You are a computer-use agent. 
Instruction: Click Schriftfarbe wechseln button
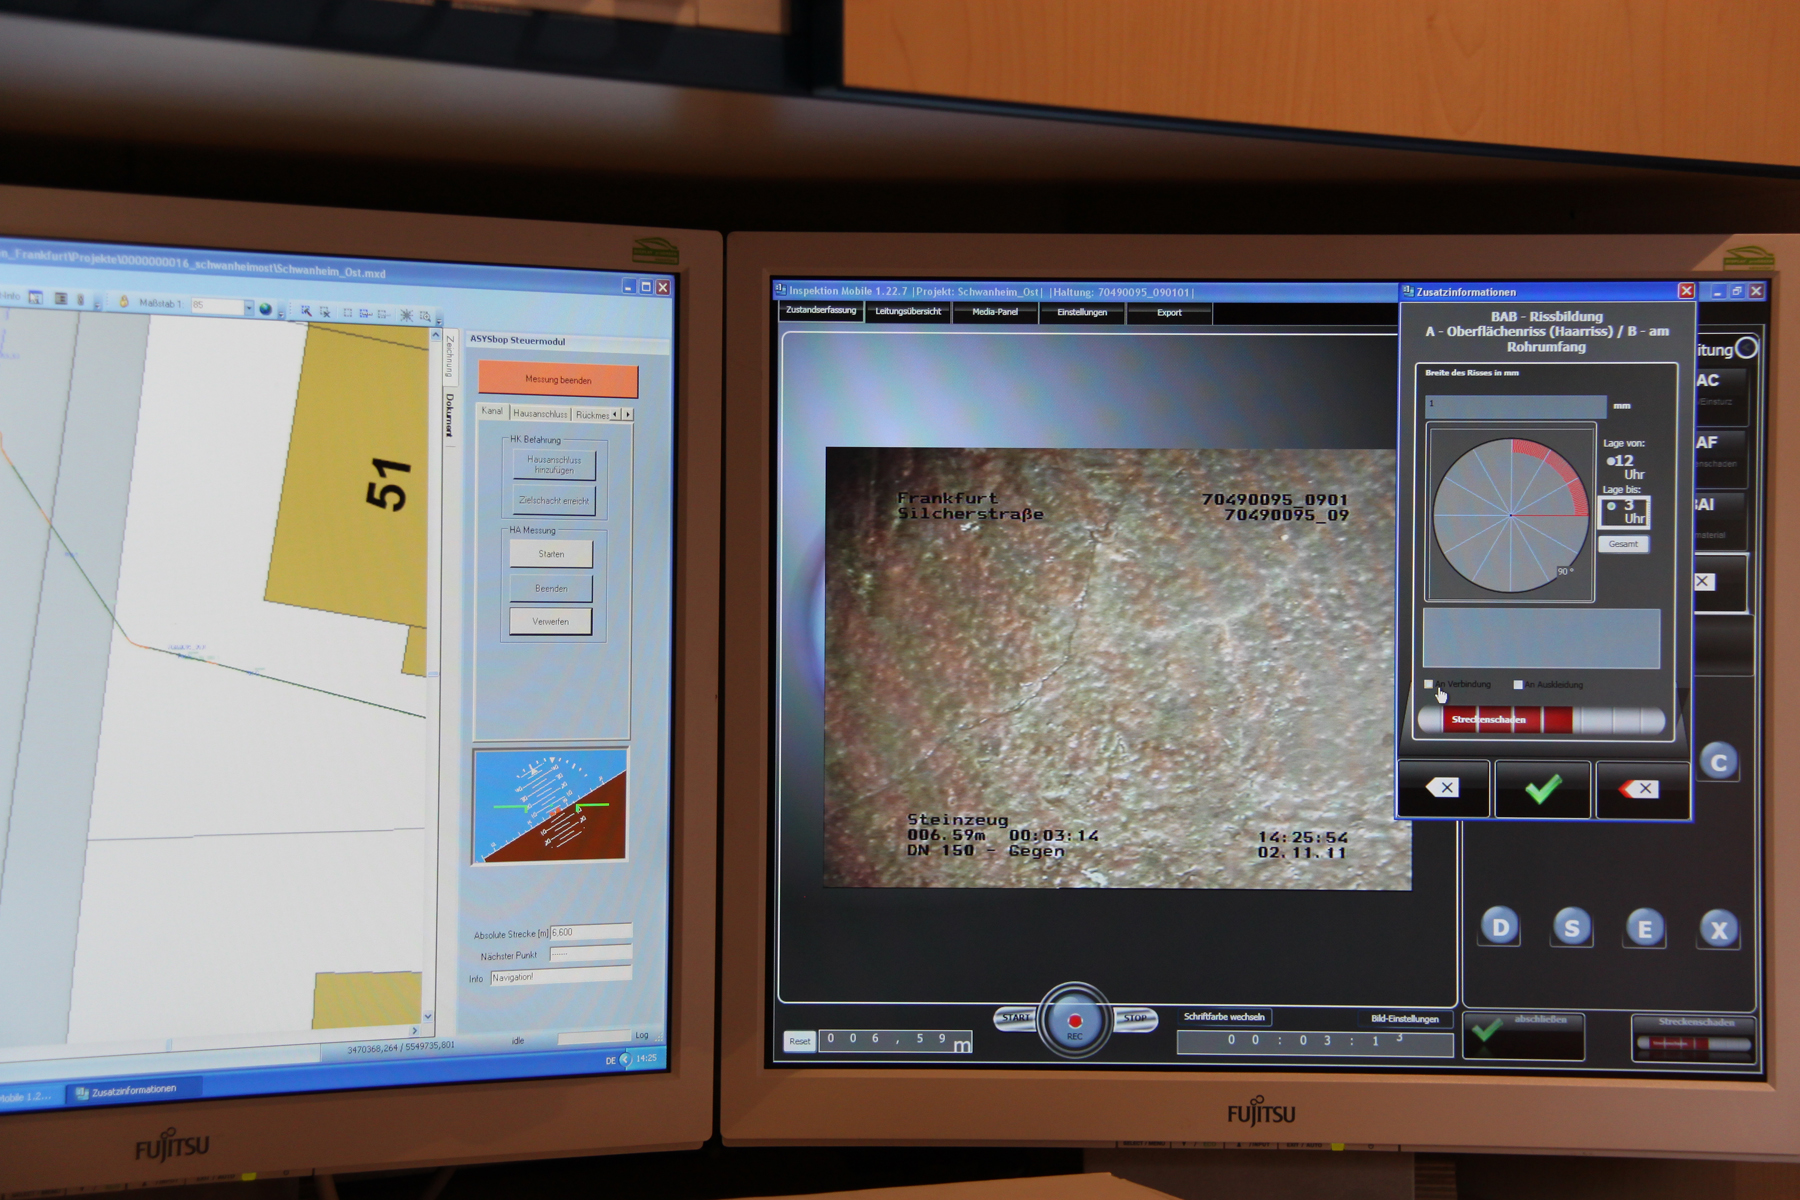coord(1224,1017)
